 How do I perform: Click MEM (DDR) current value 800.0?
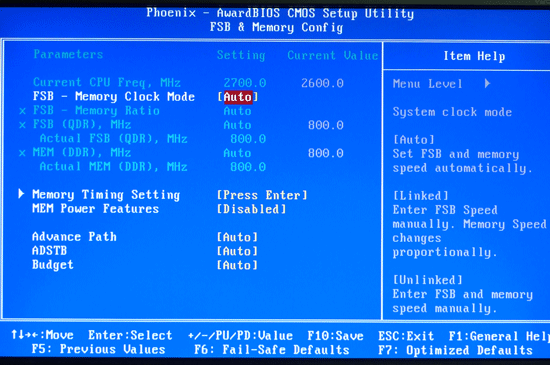coord(326,153)
